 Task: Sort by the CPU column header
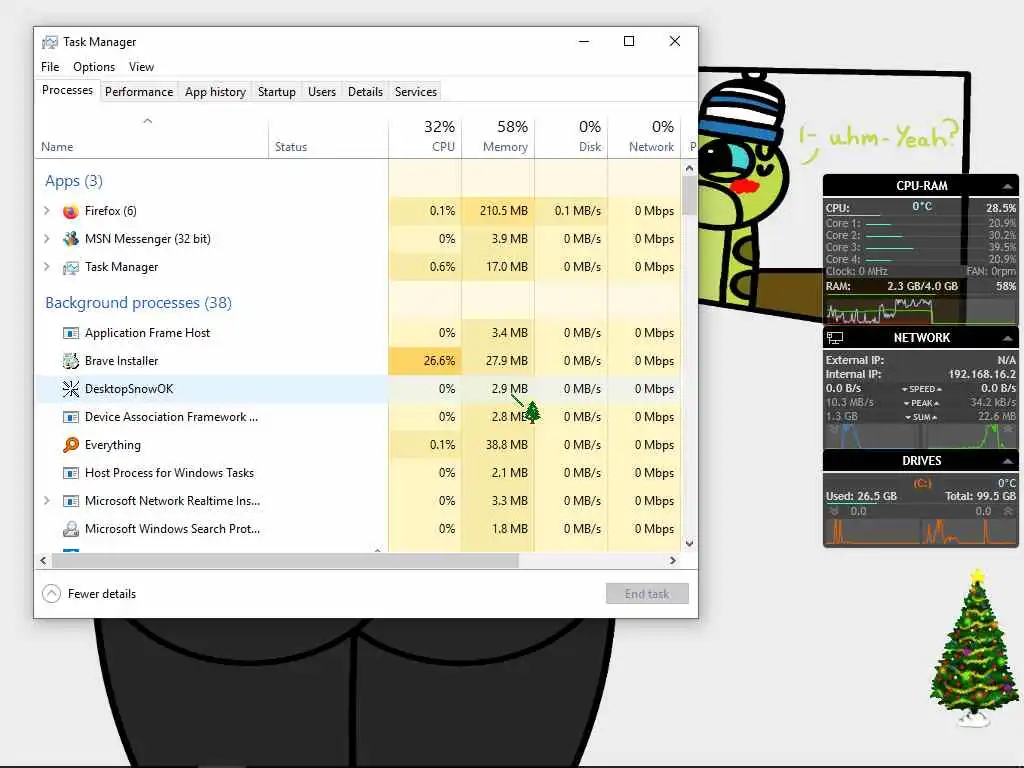(425, 136)
